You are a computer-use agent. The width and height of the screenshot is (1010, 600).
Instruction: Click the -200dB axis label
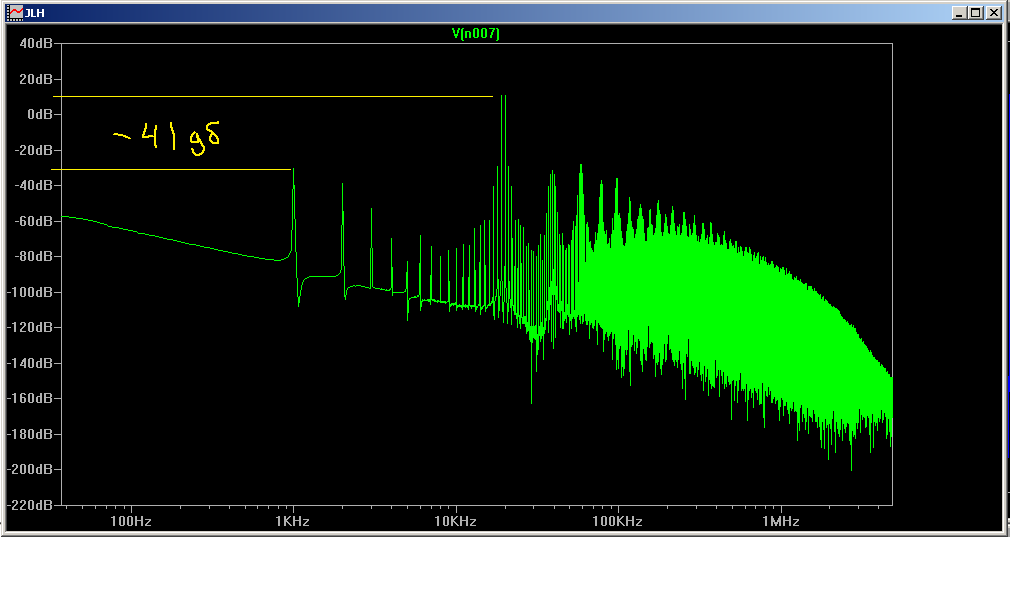pos(30,469)
